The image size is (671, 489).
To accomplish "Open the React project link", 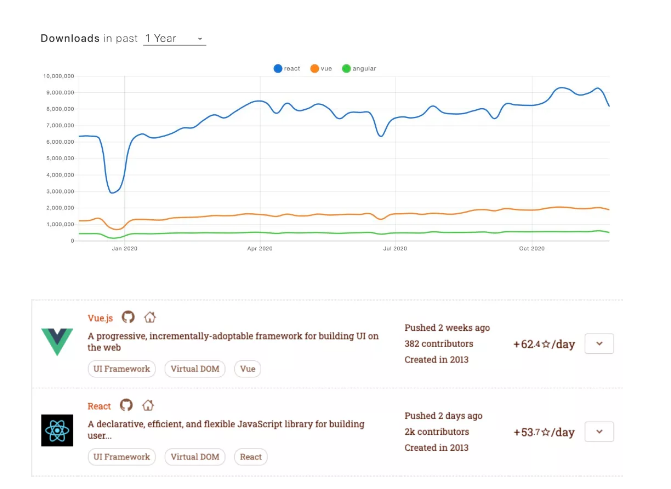I will (99, 406).
